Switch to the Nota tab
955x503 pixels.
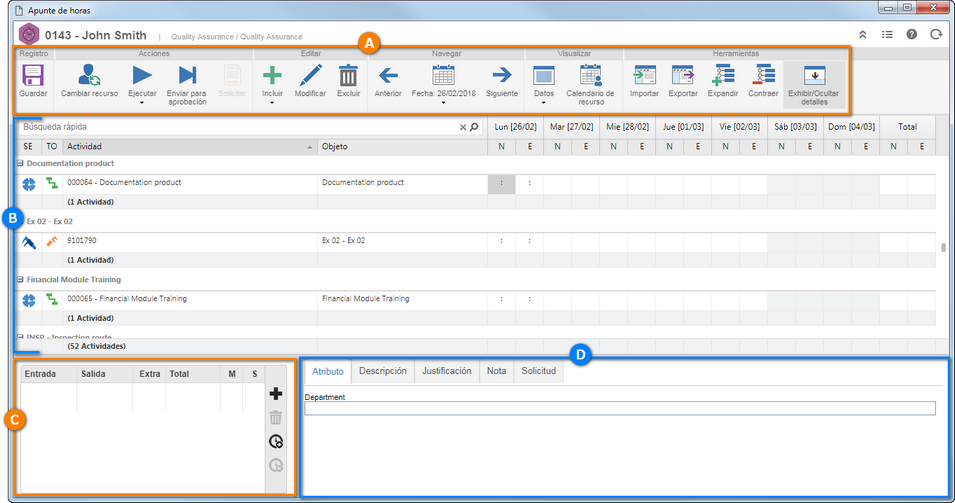point(496,371)
